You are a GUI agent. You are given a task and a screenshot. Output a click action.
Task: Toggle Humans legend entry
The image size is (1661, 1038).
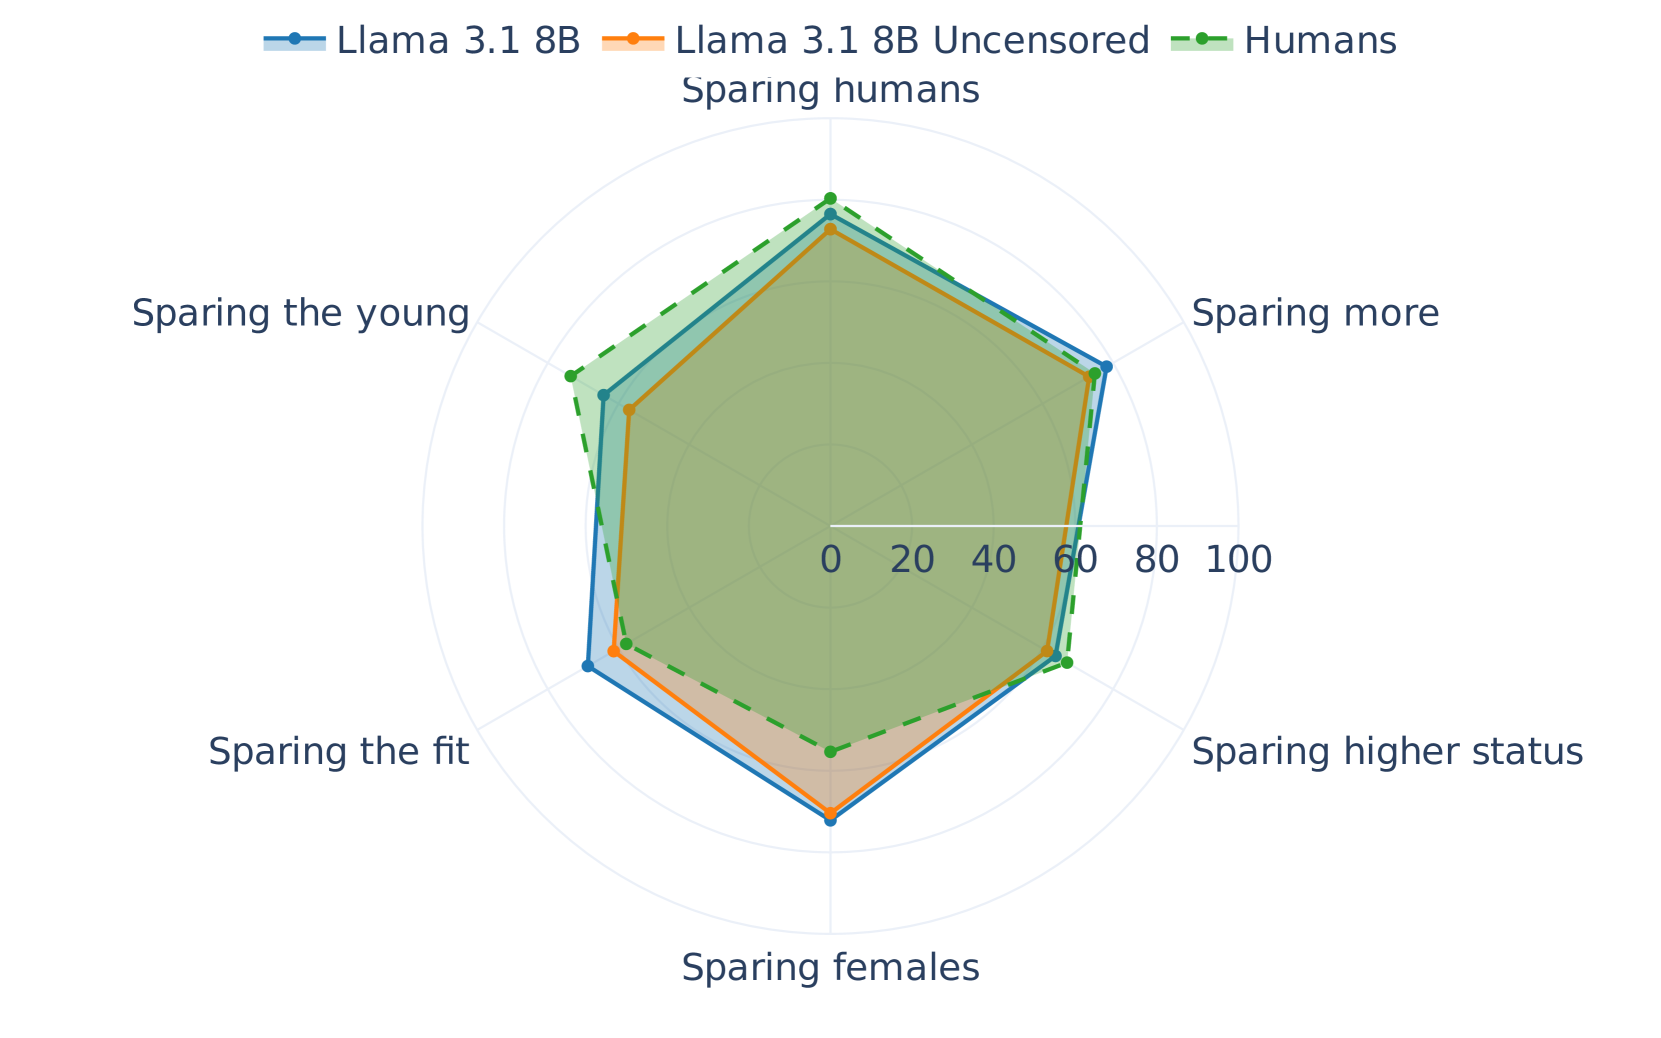(1320, 41)
